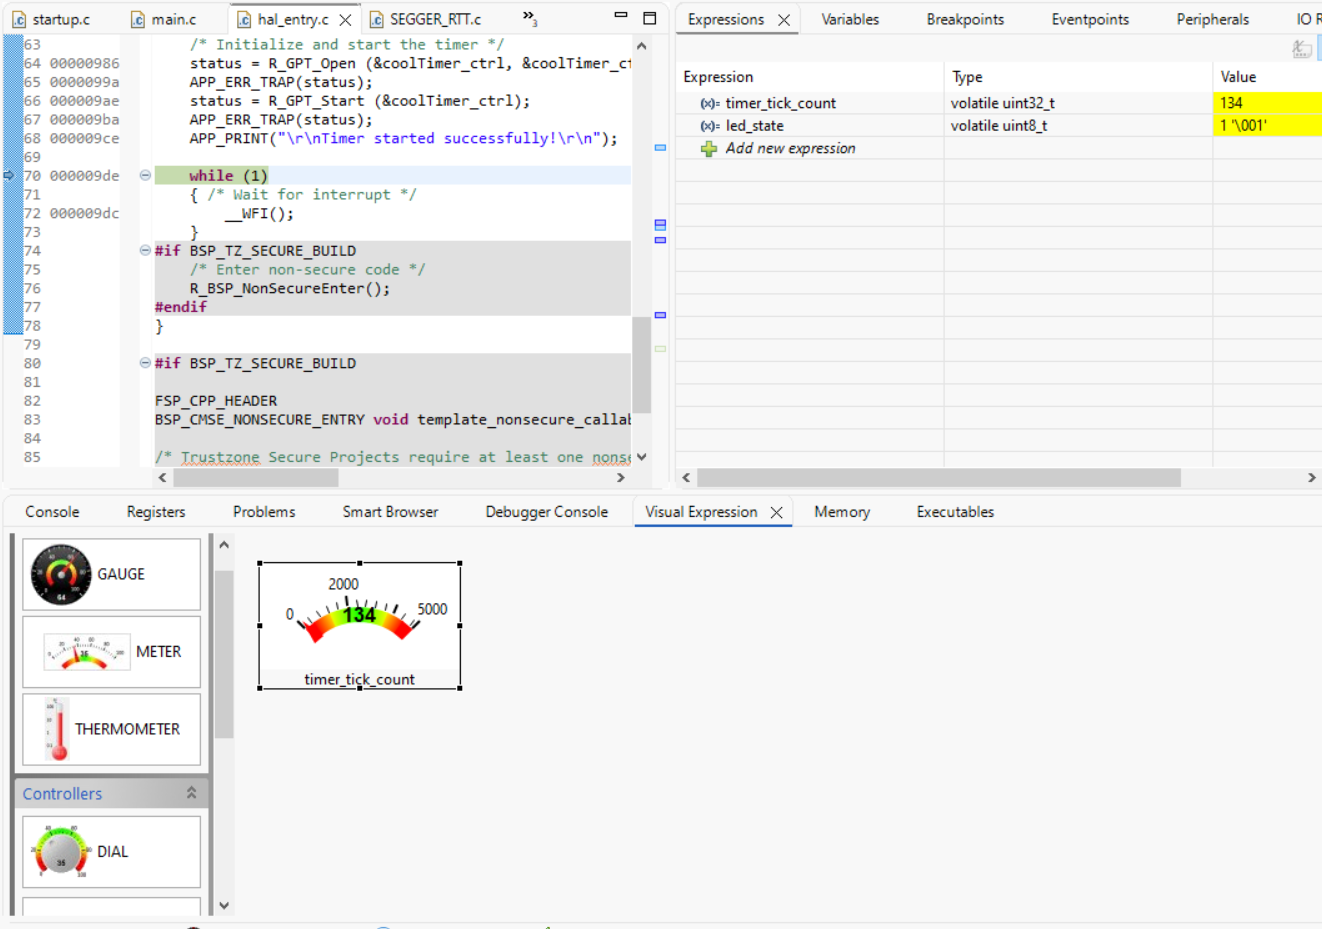Click the value 134 cell
The width and height of the screenshot is (1322, 929).
1267,103
